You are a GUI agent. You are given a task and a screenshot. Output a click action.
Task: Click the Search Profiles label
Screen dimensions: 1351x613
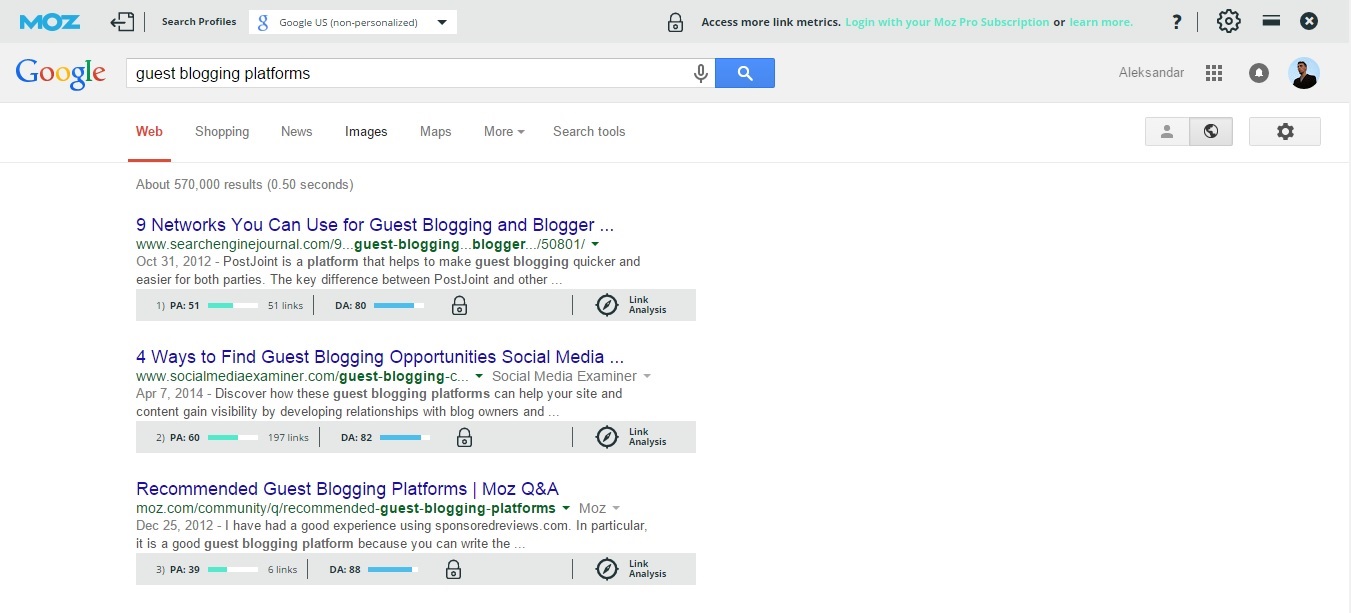click(199, 22)
